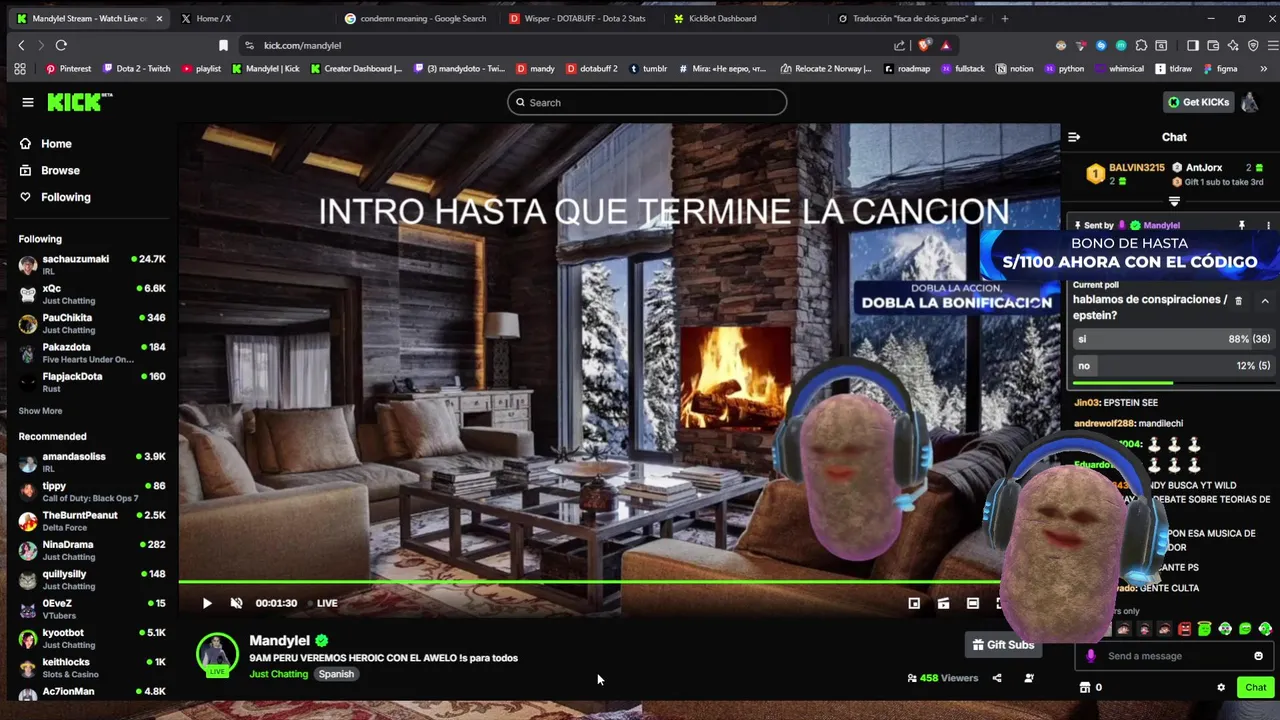This screenshot has width=1280, height=720.
Task: Go back in browser history
Action: pyautogui.click(x=21, y=45)
